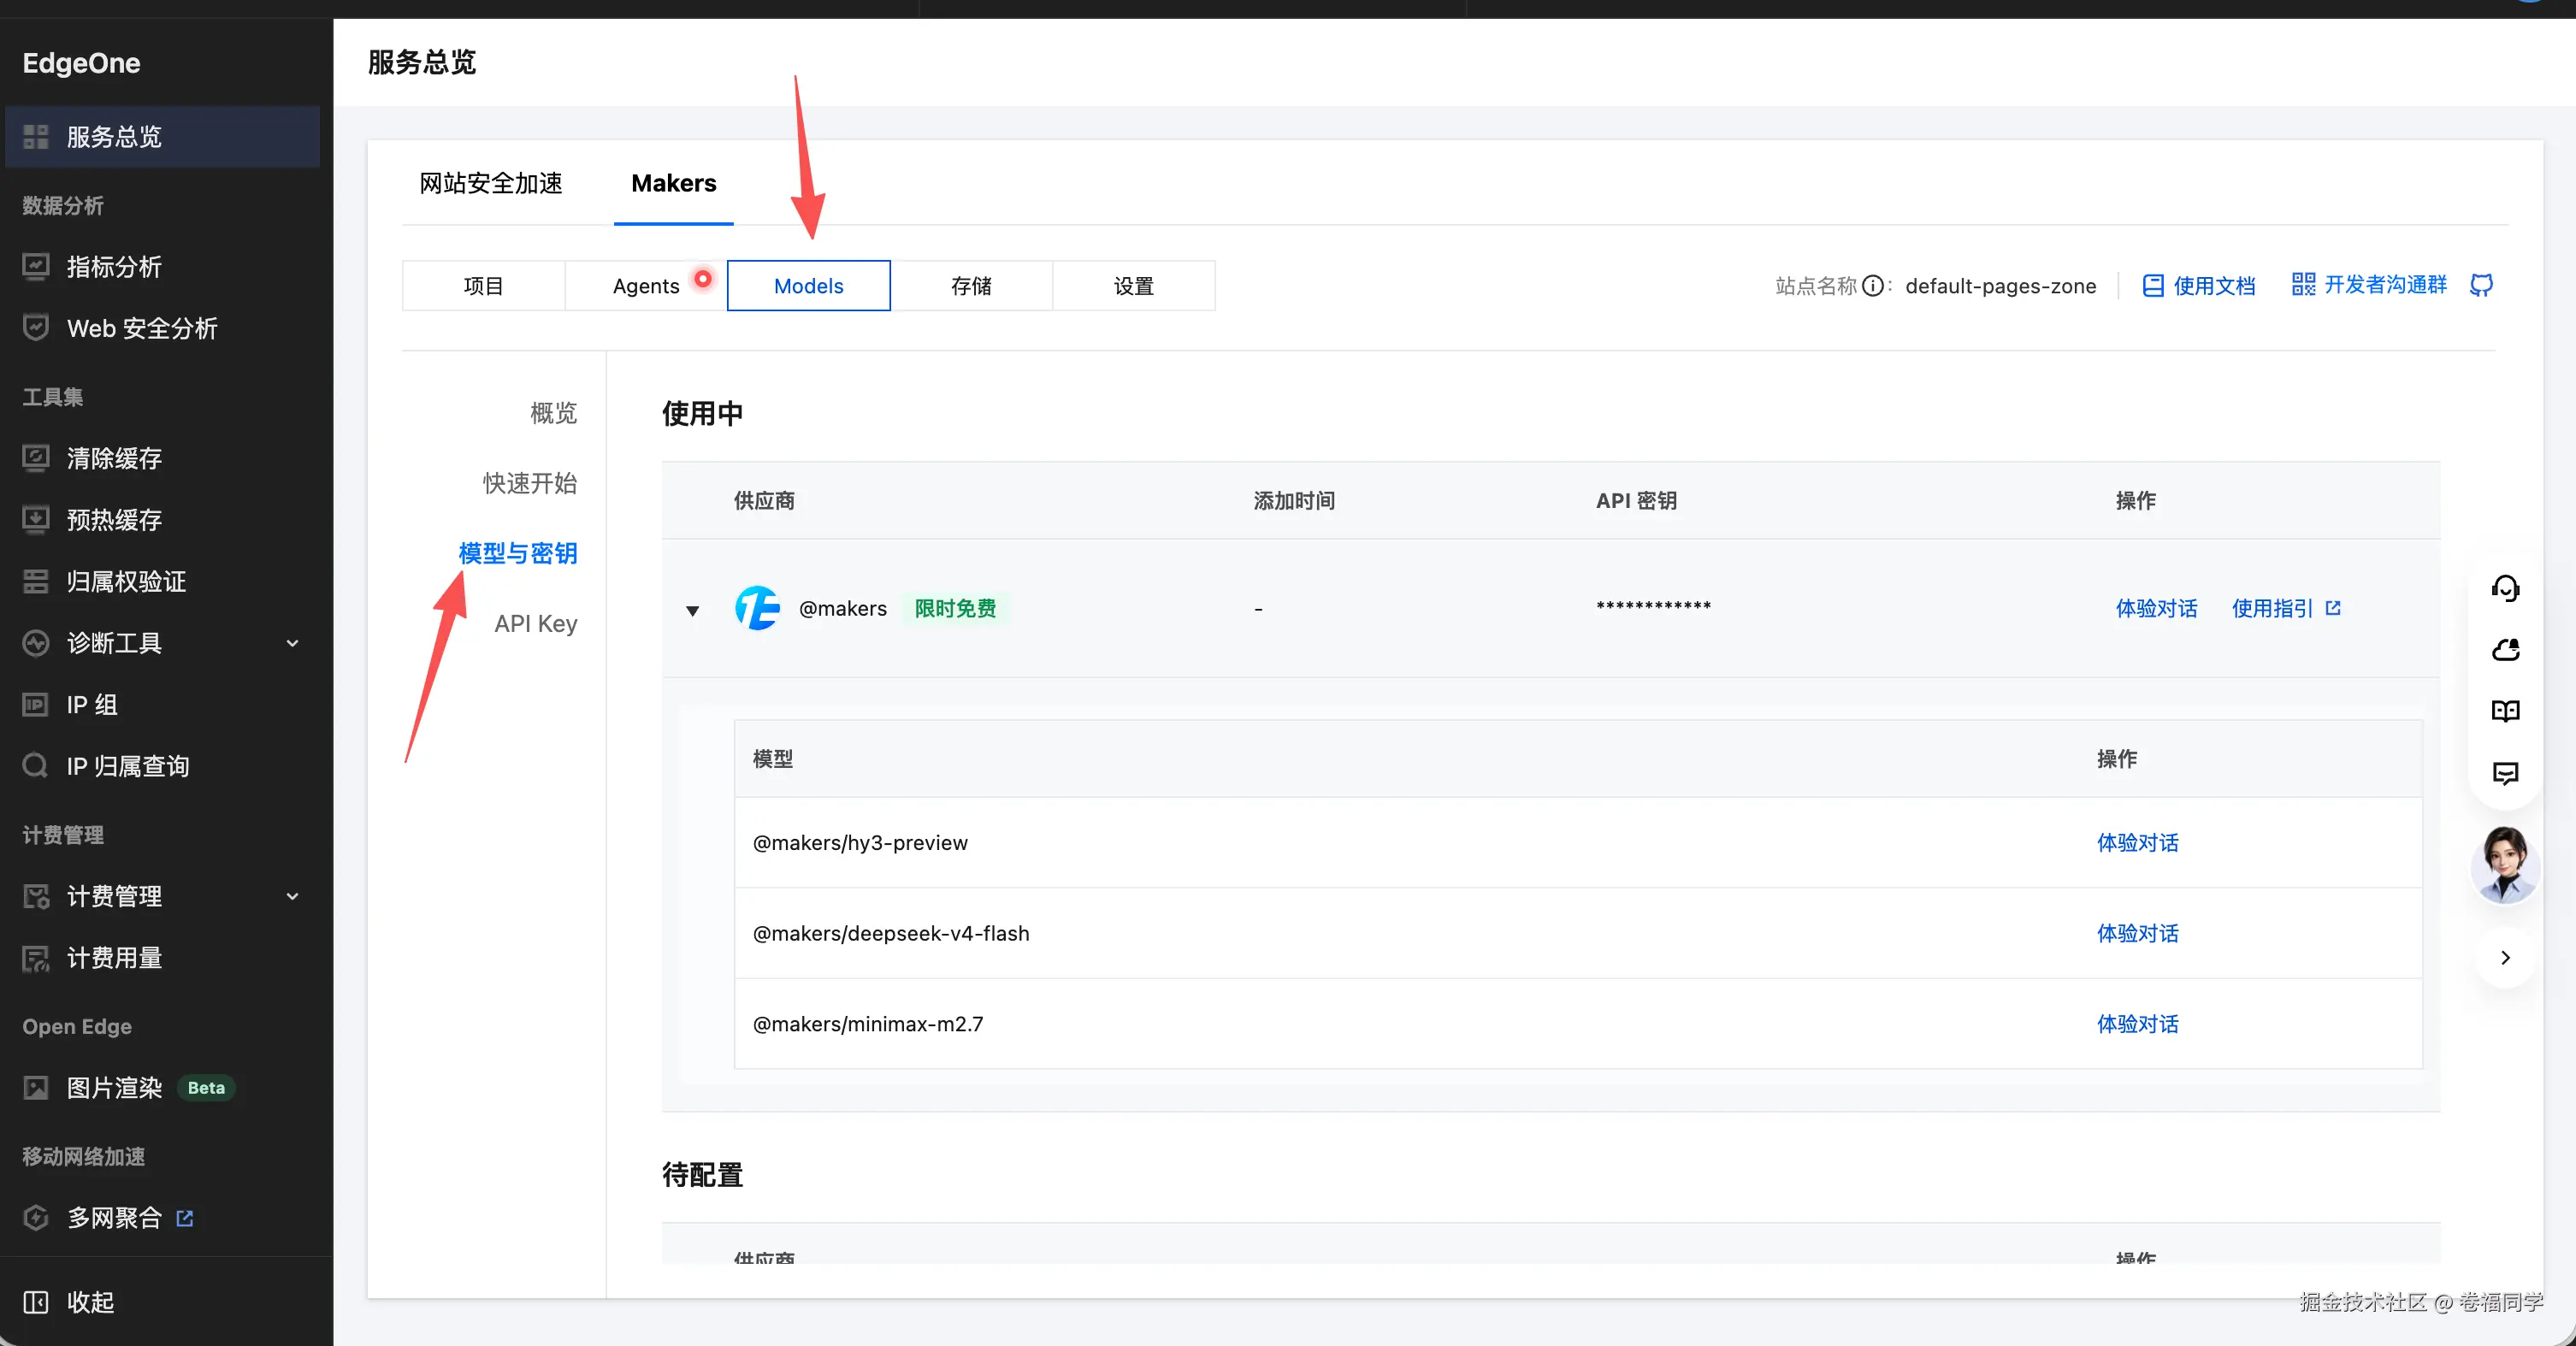
Task: Click the external link icon next to 使用指引
Action: coord(2333,608)
